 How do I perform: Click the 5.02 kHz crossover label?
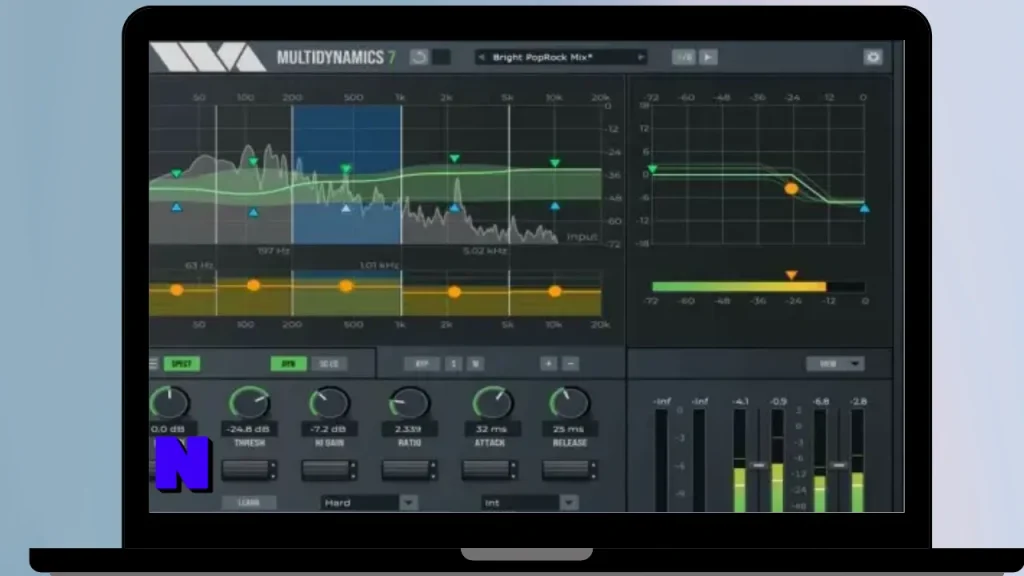click(485, 251)
